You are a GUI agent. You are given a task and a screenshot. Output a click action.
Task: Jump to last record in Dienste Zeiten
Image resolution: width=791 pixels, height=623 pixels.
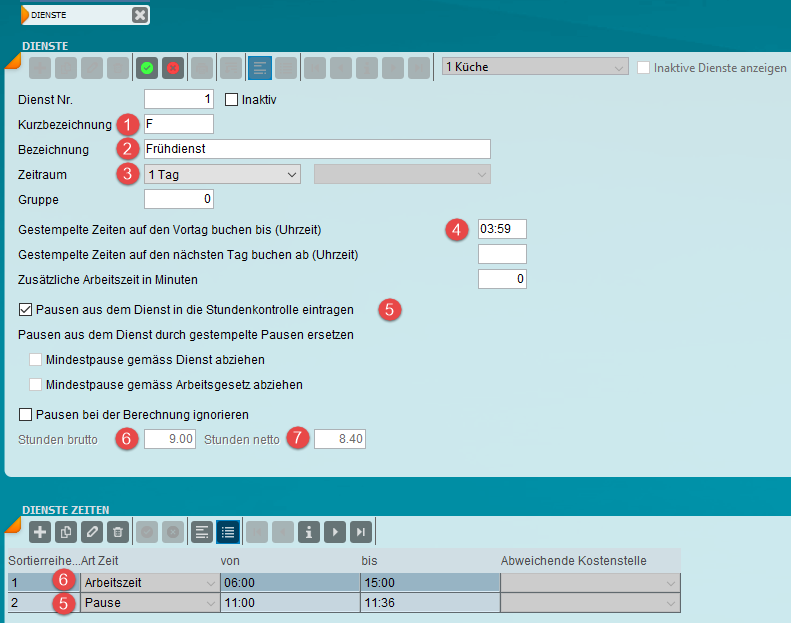pyautogui.click(x=362, y=532)
